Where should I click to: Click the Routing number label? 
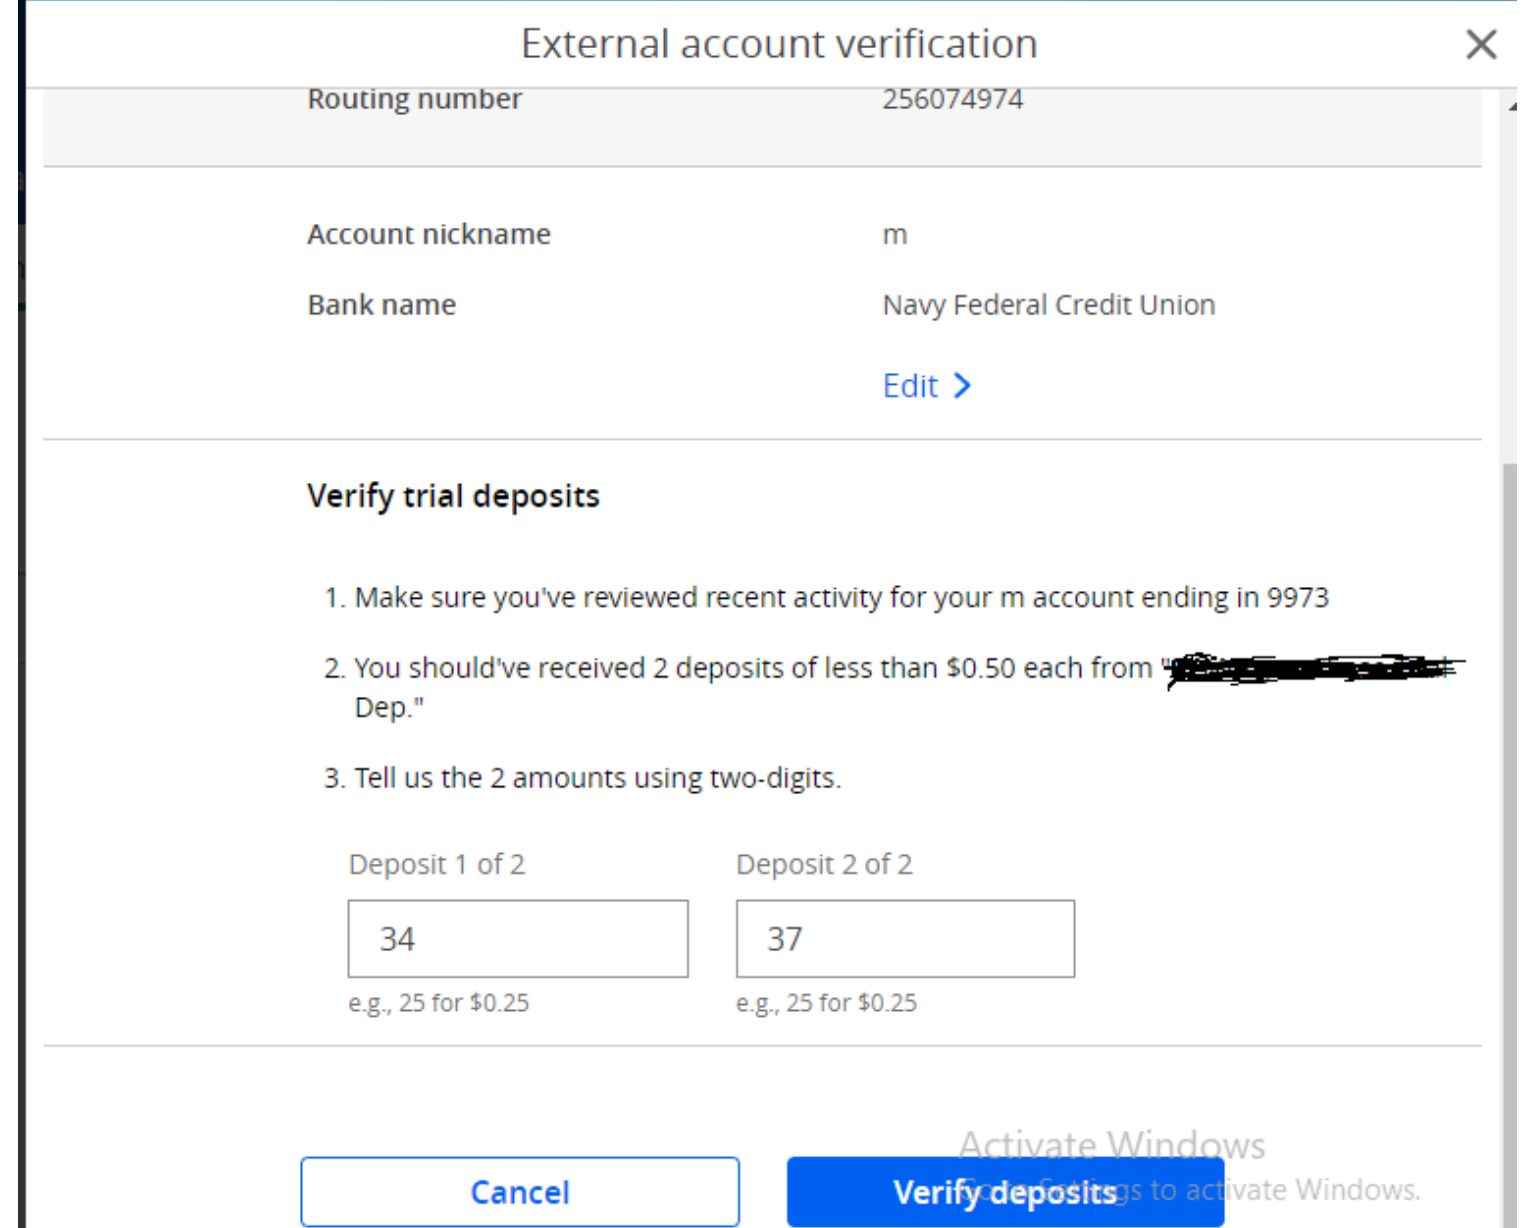(x=414, y=100)
